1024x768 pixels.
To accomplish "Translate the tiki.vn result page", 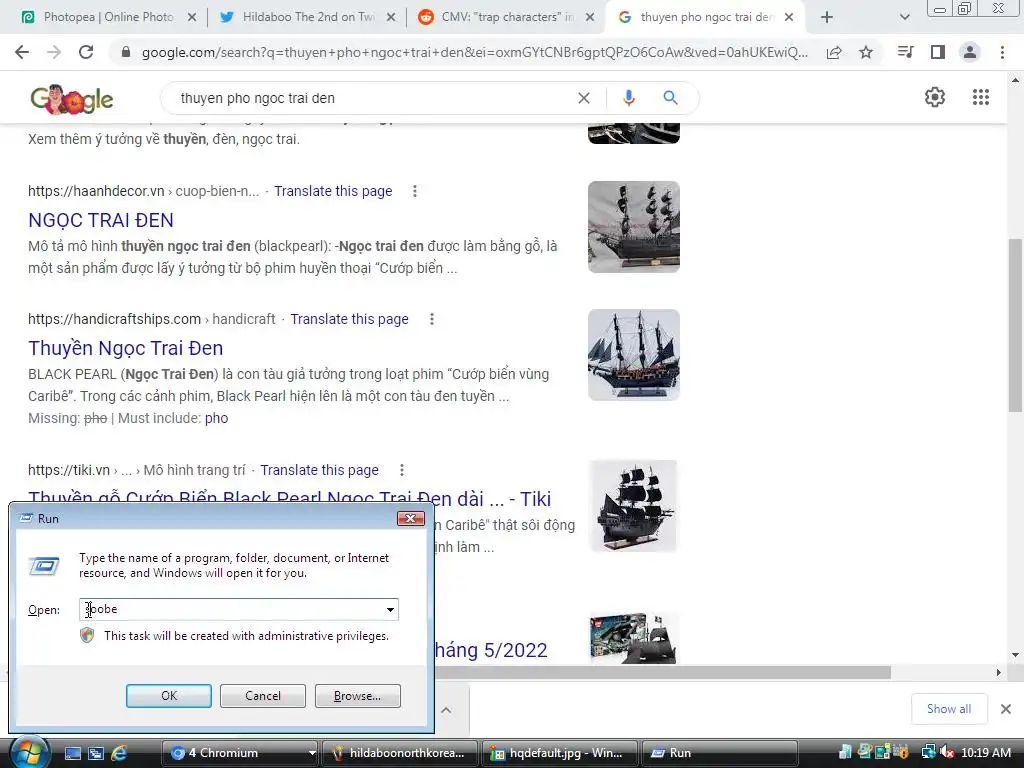I will [x=319, y=470].
